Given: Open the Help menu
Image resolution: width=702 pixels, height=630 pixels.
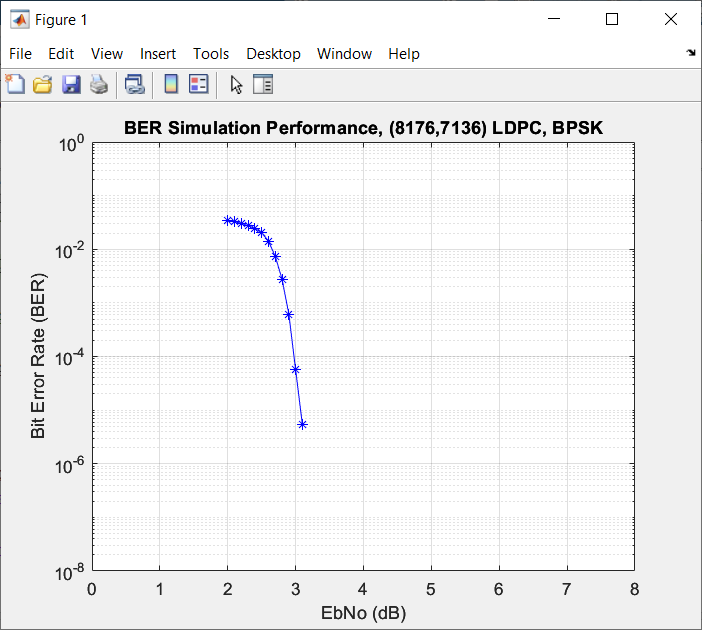Looking at the screenshot, I should pyautogui.click(x=404, y=54).
